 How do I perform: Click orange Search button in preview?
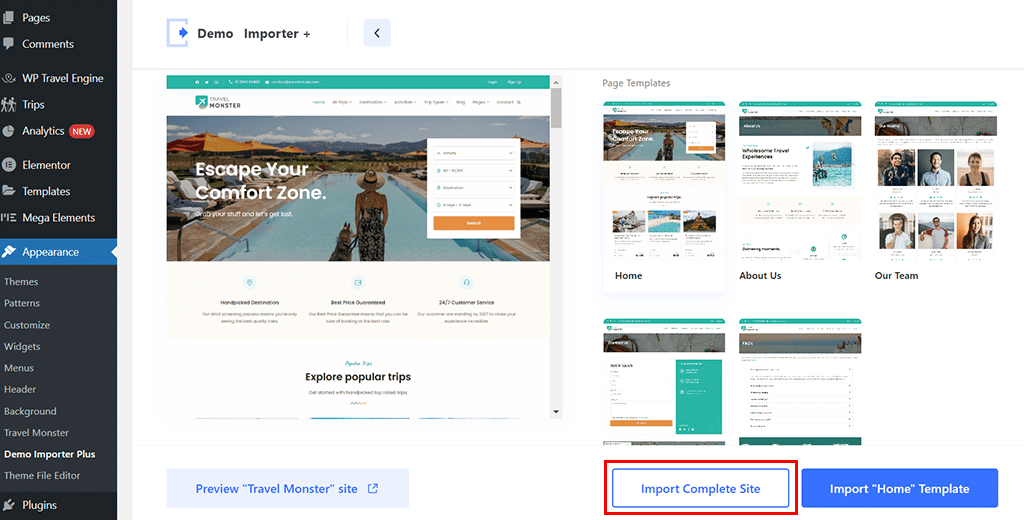pos(474,223)
